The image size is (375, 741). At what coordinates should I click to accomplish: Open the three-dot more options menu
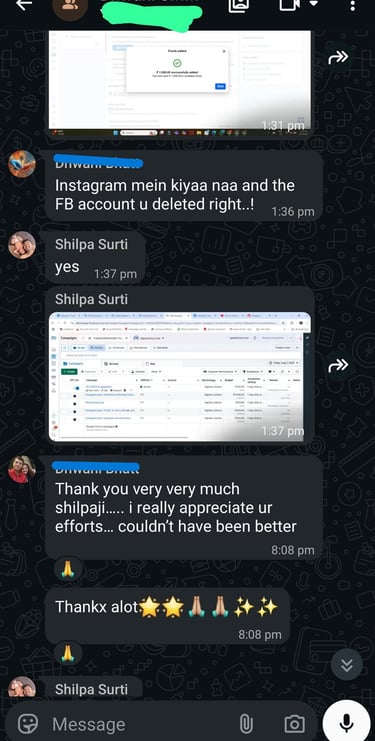(352, 5)
